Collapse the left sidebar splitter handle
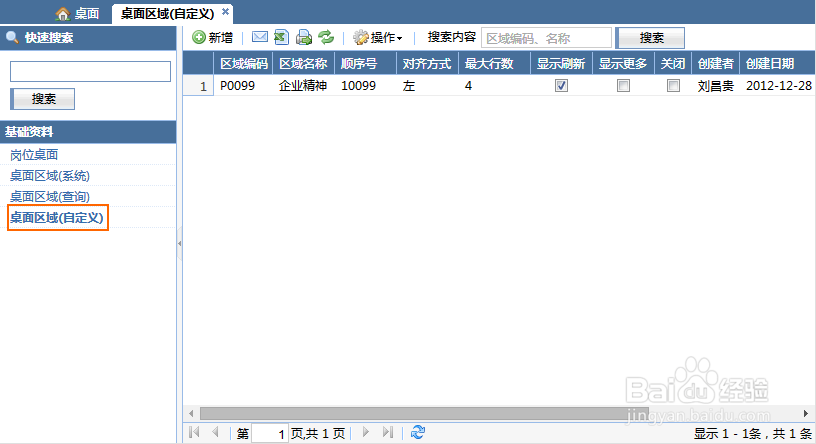The width and height of the screenshot is (816, 444). 180,243
